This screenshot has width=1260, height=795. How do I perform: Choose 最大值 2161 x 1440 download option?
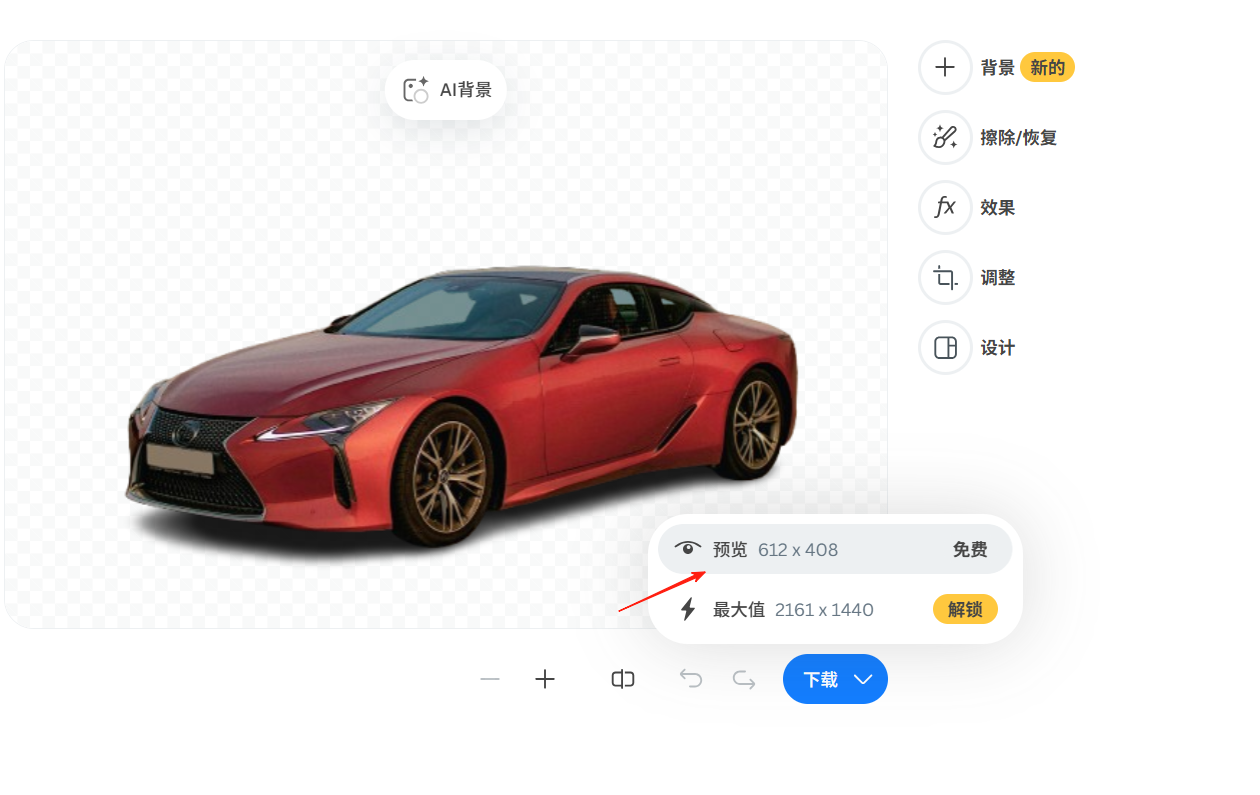pos(835,609)
